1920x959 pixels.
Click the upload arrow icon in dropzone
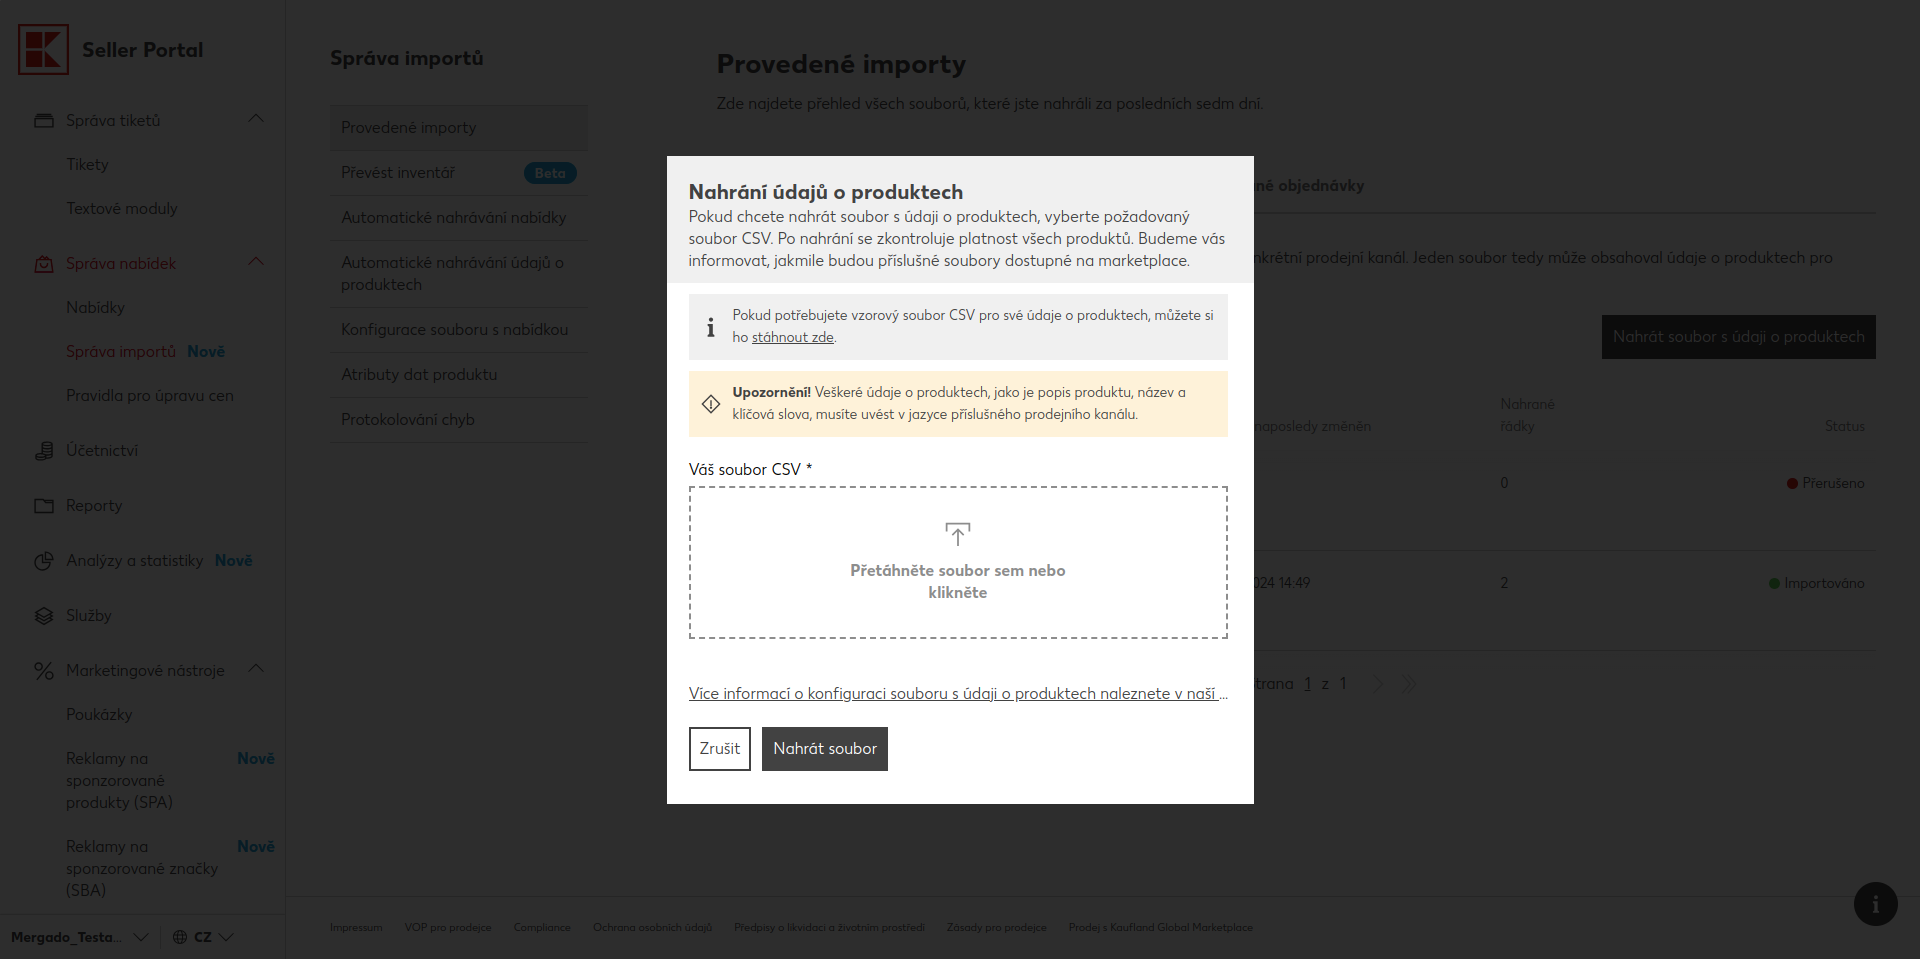pyautogui.click(x=957, y=534)
